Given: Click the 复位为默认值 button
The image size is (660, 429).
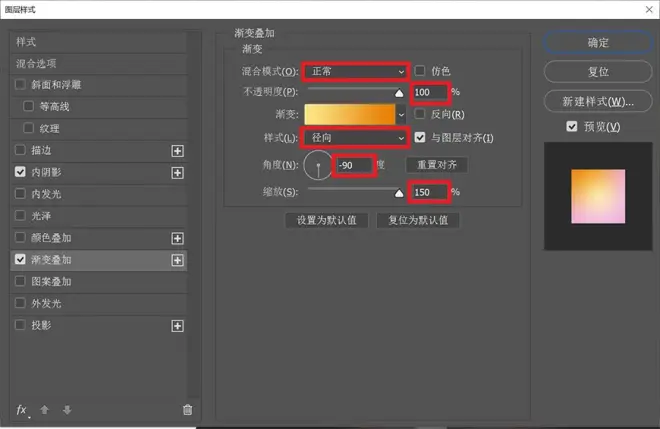Looking at the screenshot, I should [x=418, y=220].
